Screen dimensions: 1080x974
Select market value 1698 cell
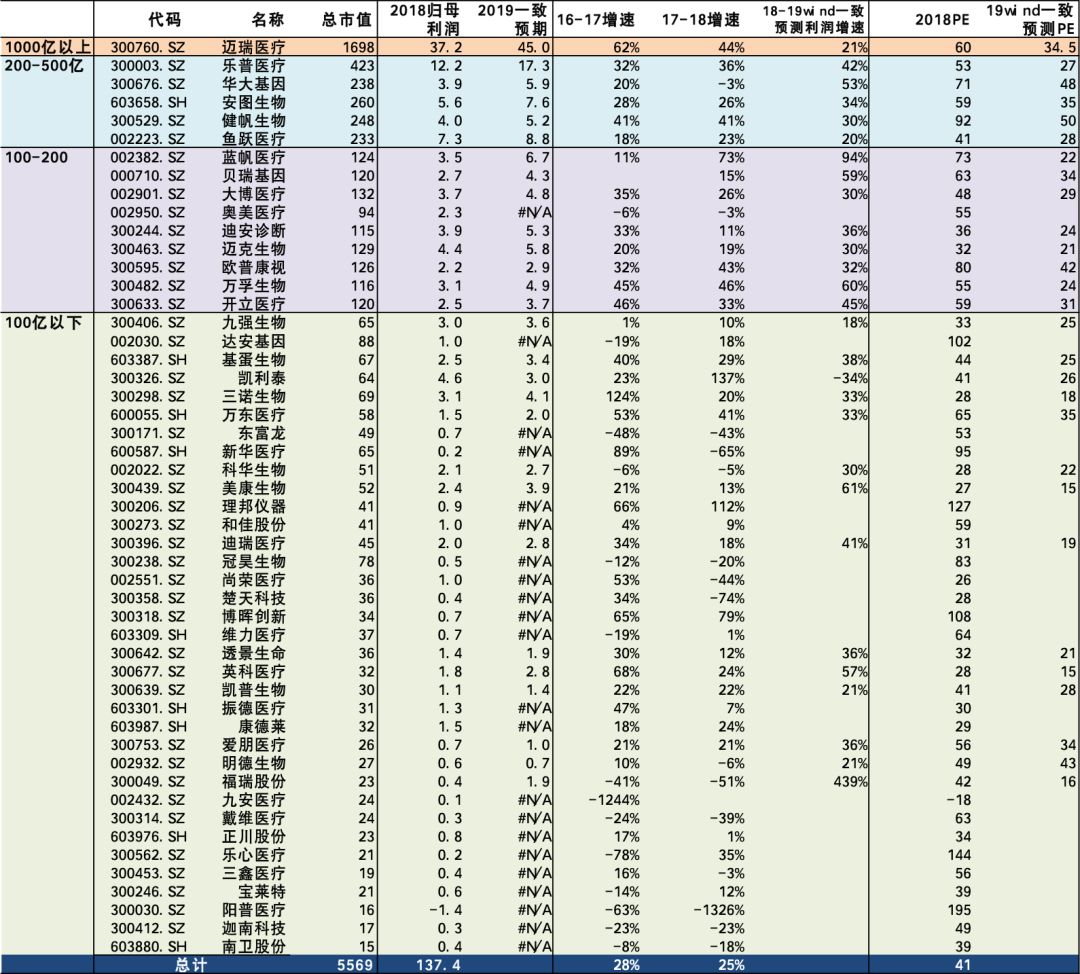coord(357,47)
